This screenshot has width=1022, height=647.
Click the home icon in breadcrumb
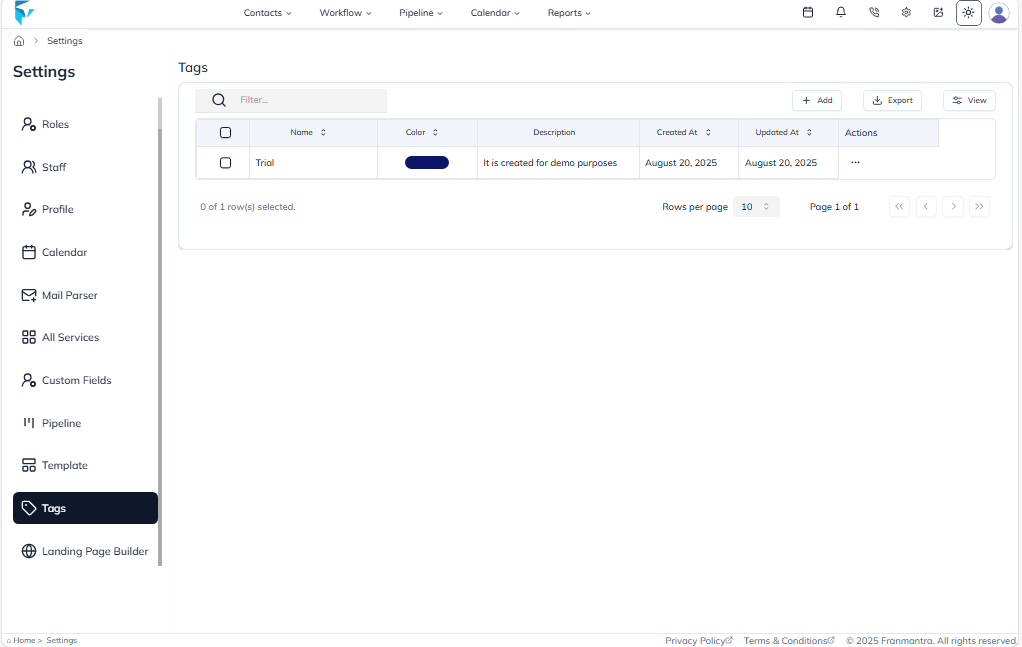tap(19, 41)
